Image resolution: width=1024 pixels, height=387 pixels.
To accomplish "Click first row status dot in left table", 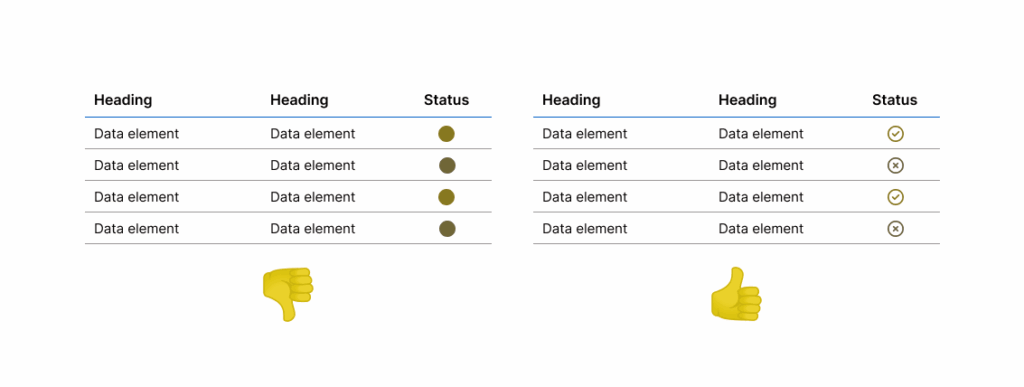I will coord(447,134).
